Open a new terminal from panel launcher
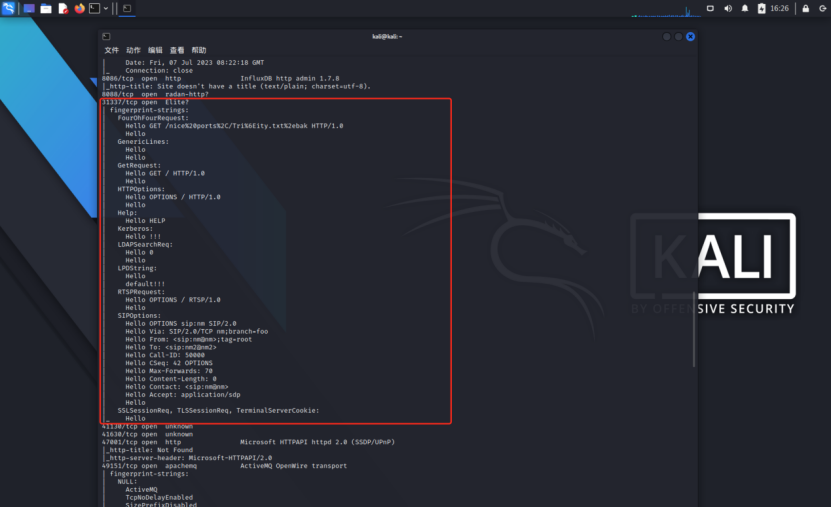 [94, 8]
